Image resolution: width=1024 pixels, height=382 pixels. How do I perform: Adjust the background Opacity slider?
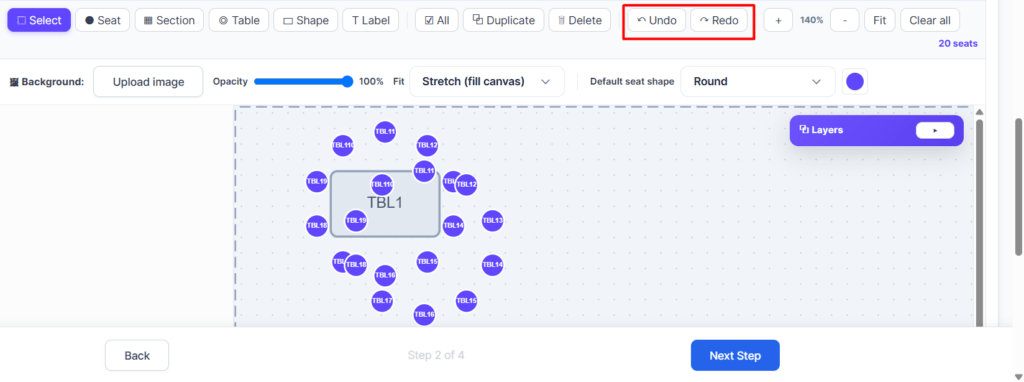(304, 82)
